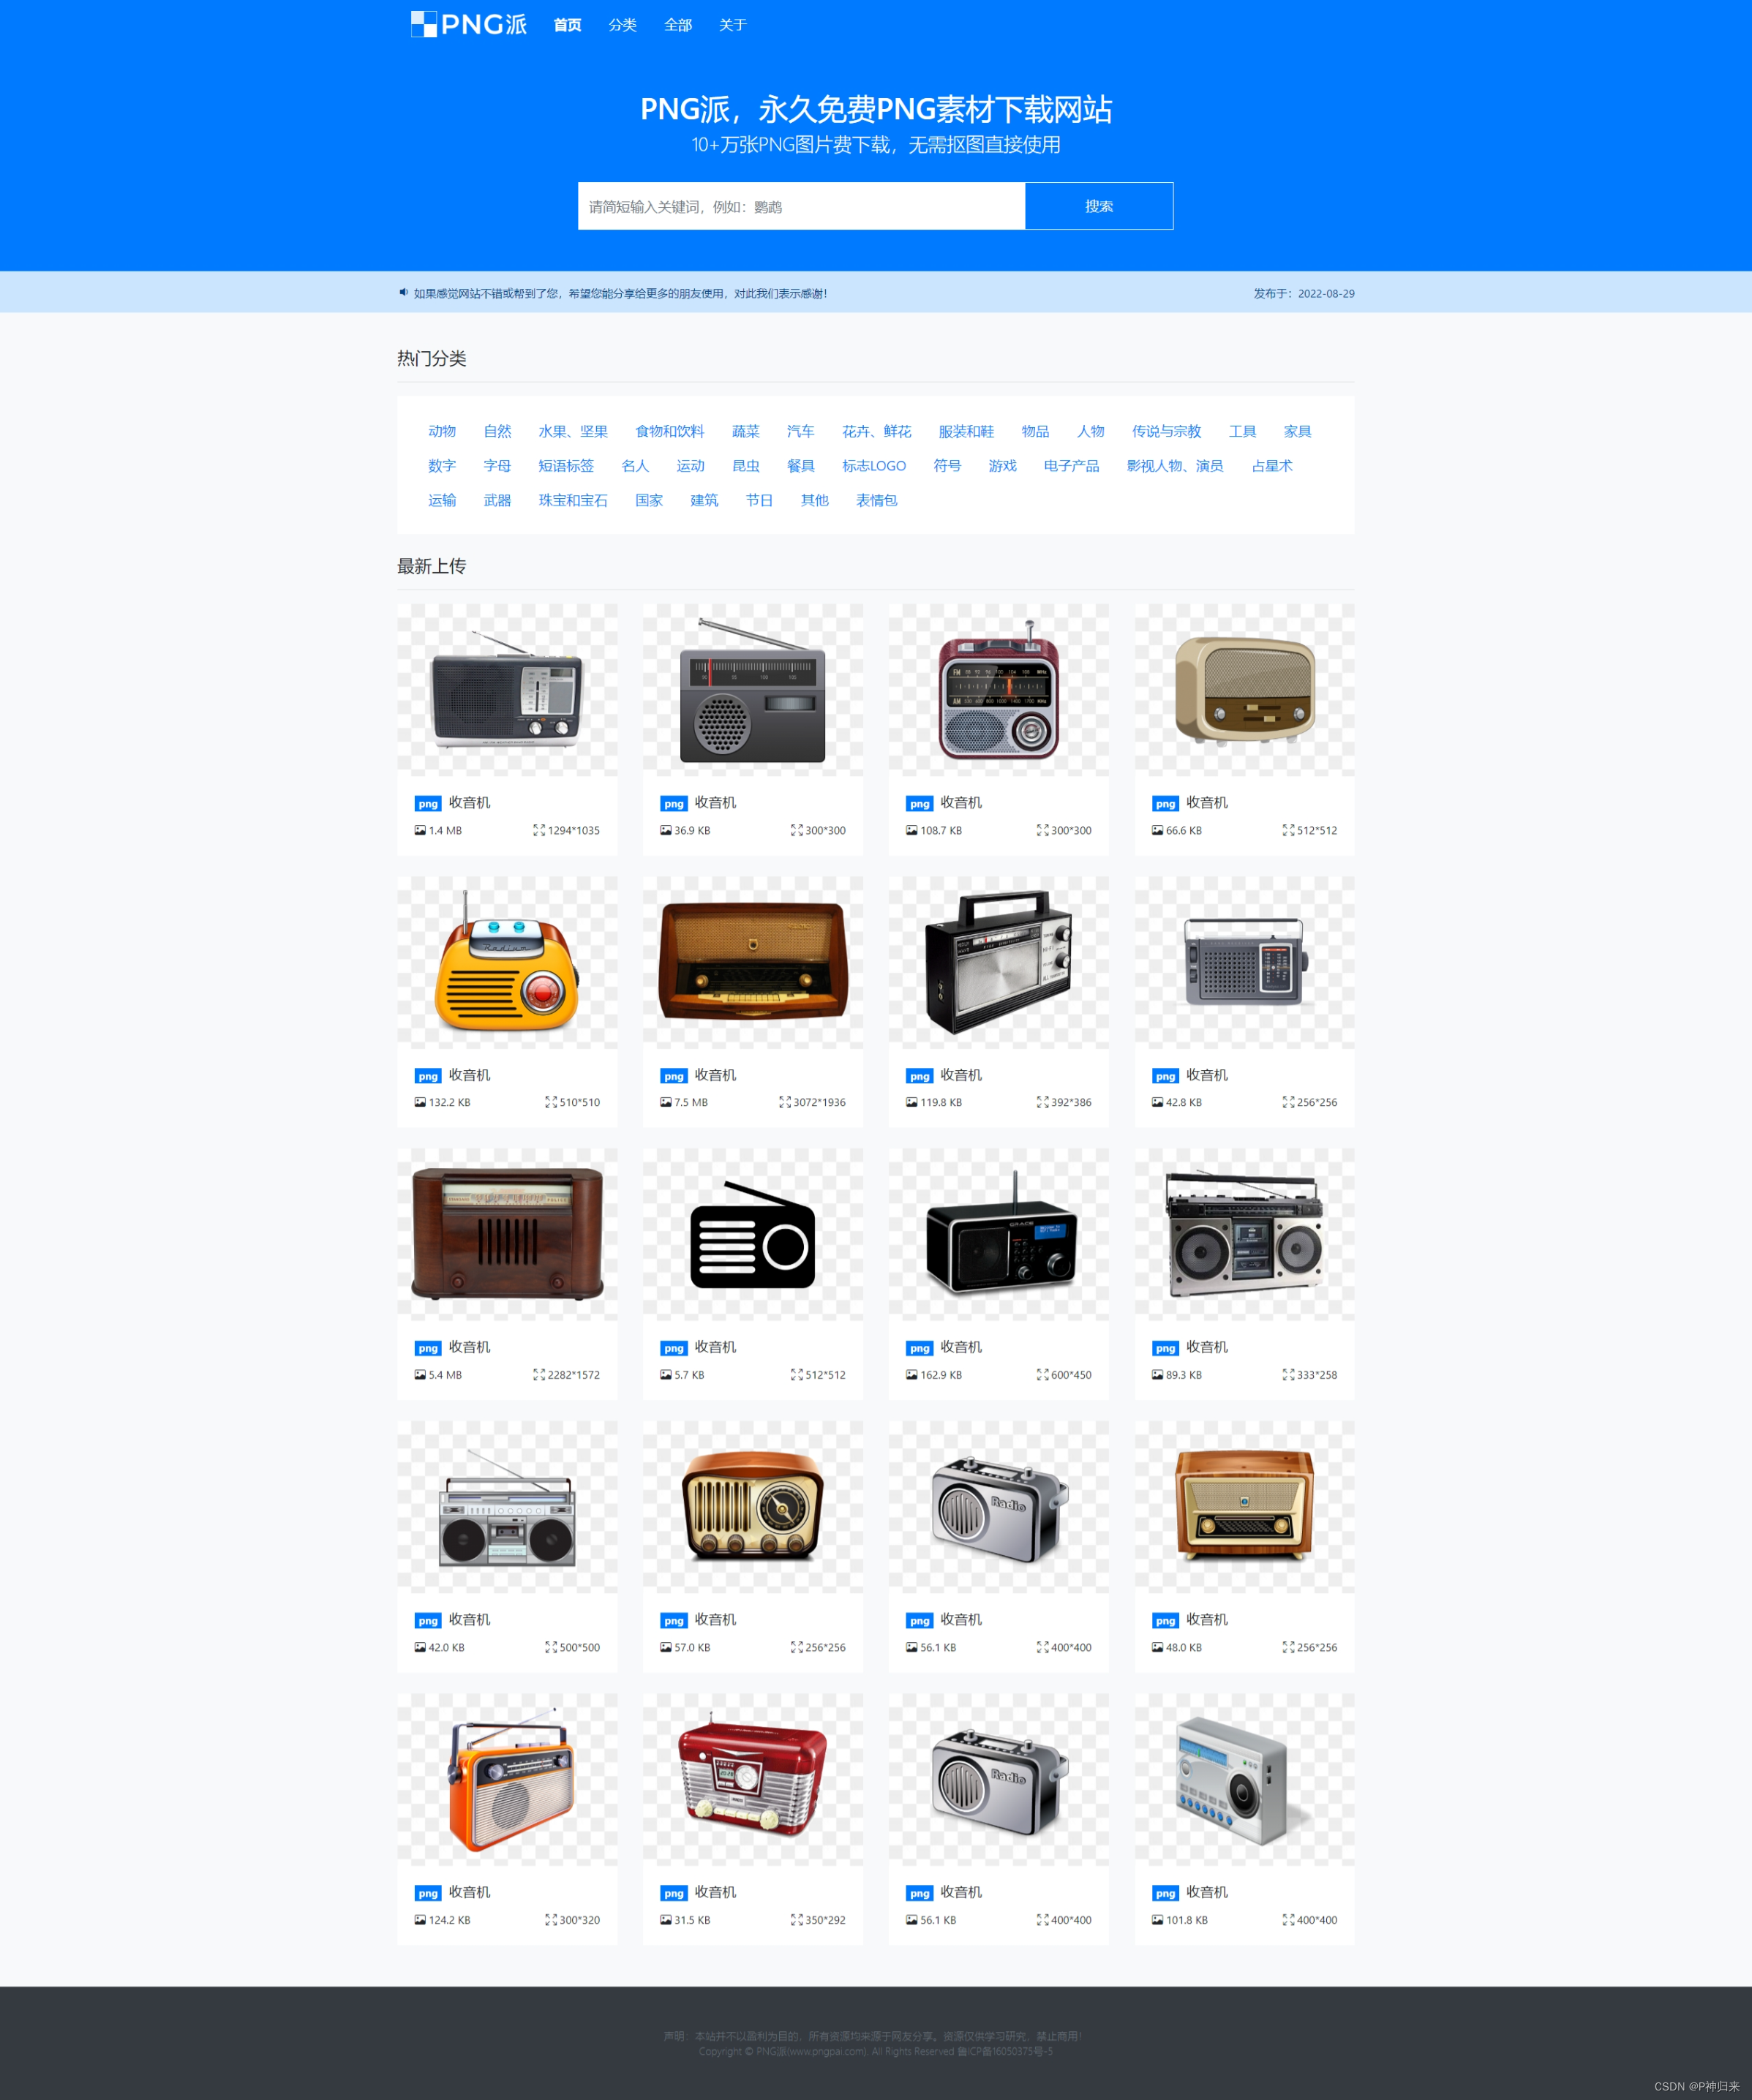This screenshot has height=2100, width=1752.
Task: Click file size icon beside 36.9 KB
Action: click(666, 831)
